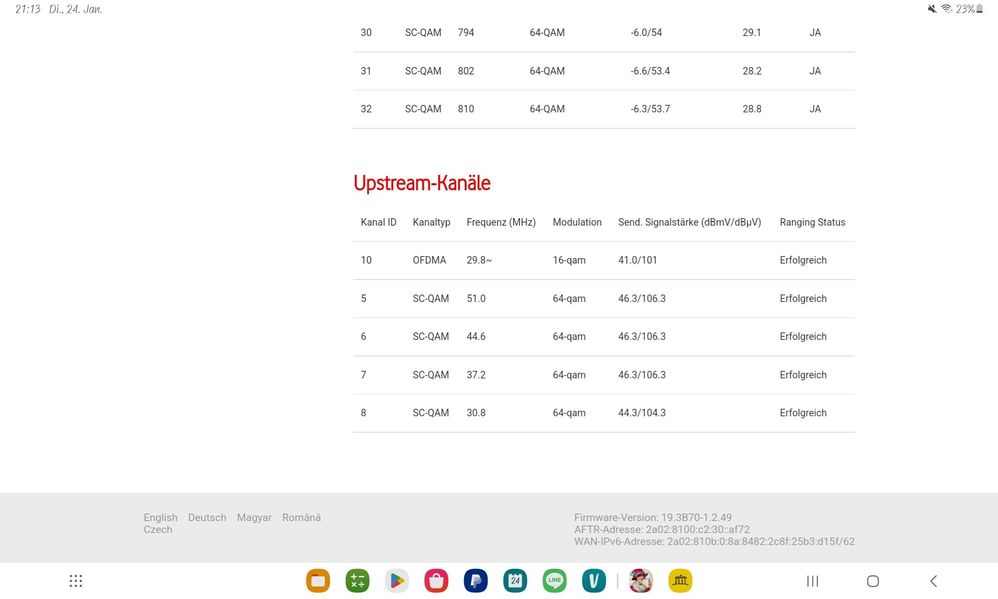Select downstream frequency 794
Viewport: 998px width, 599px height.
click(x=466, y=32)
